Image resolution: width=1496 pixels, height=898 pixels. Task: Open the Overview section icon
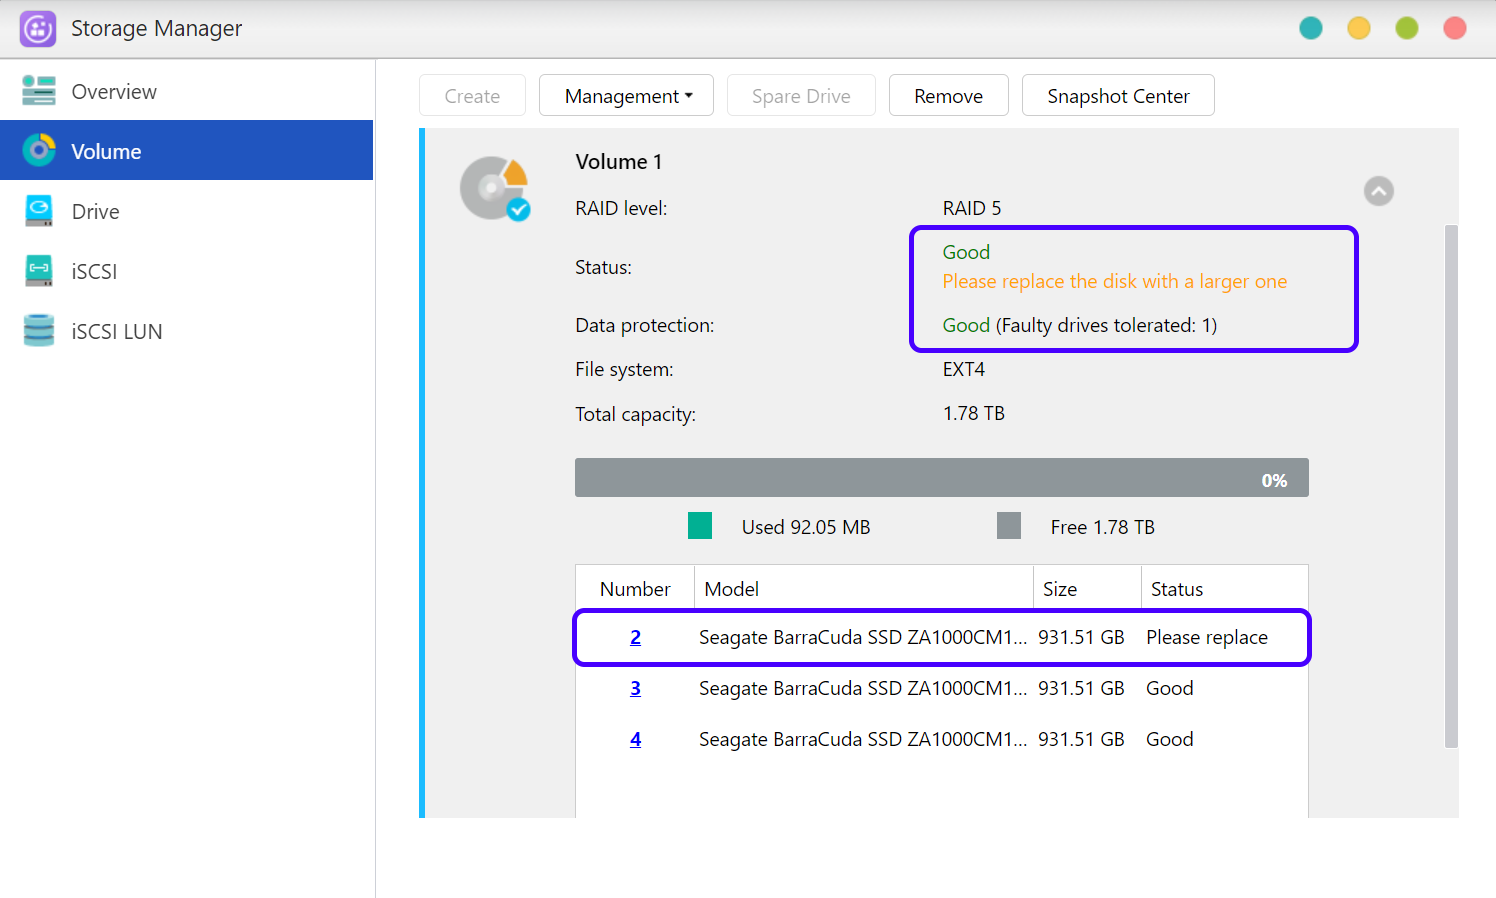pos(39,91)
